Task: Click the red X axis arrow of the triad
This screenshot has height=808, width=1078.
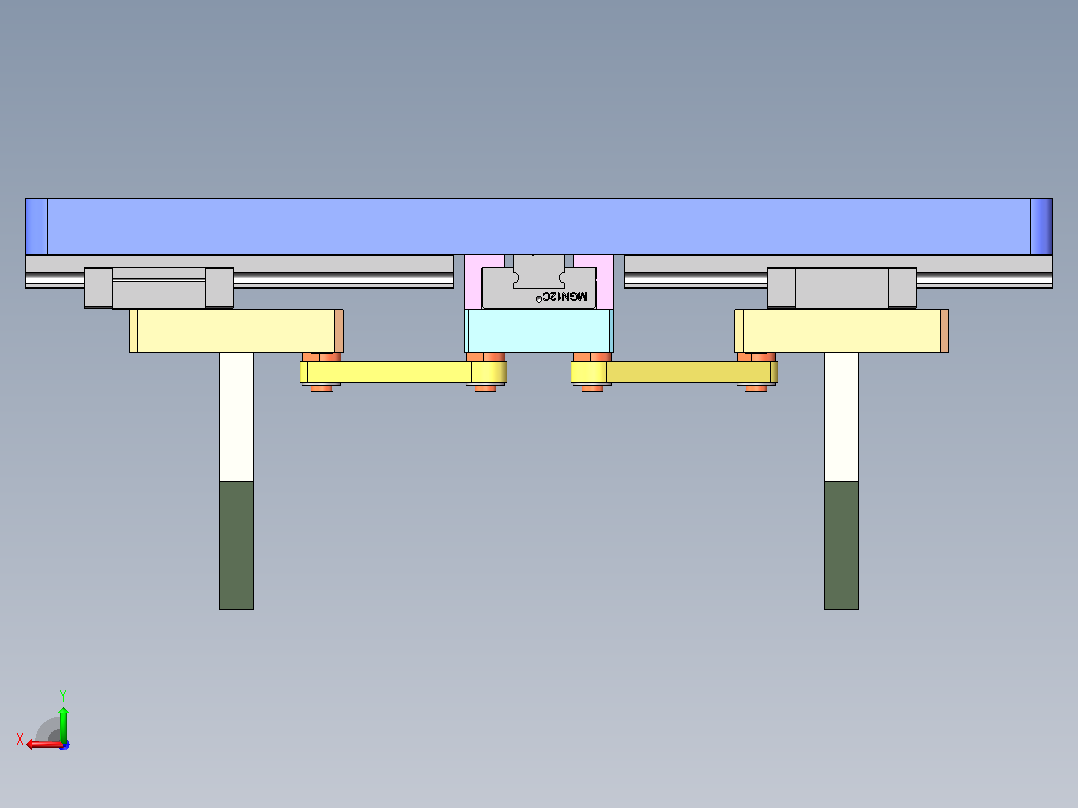Action: coord(44,744)
